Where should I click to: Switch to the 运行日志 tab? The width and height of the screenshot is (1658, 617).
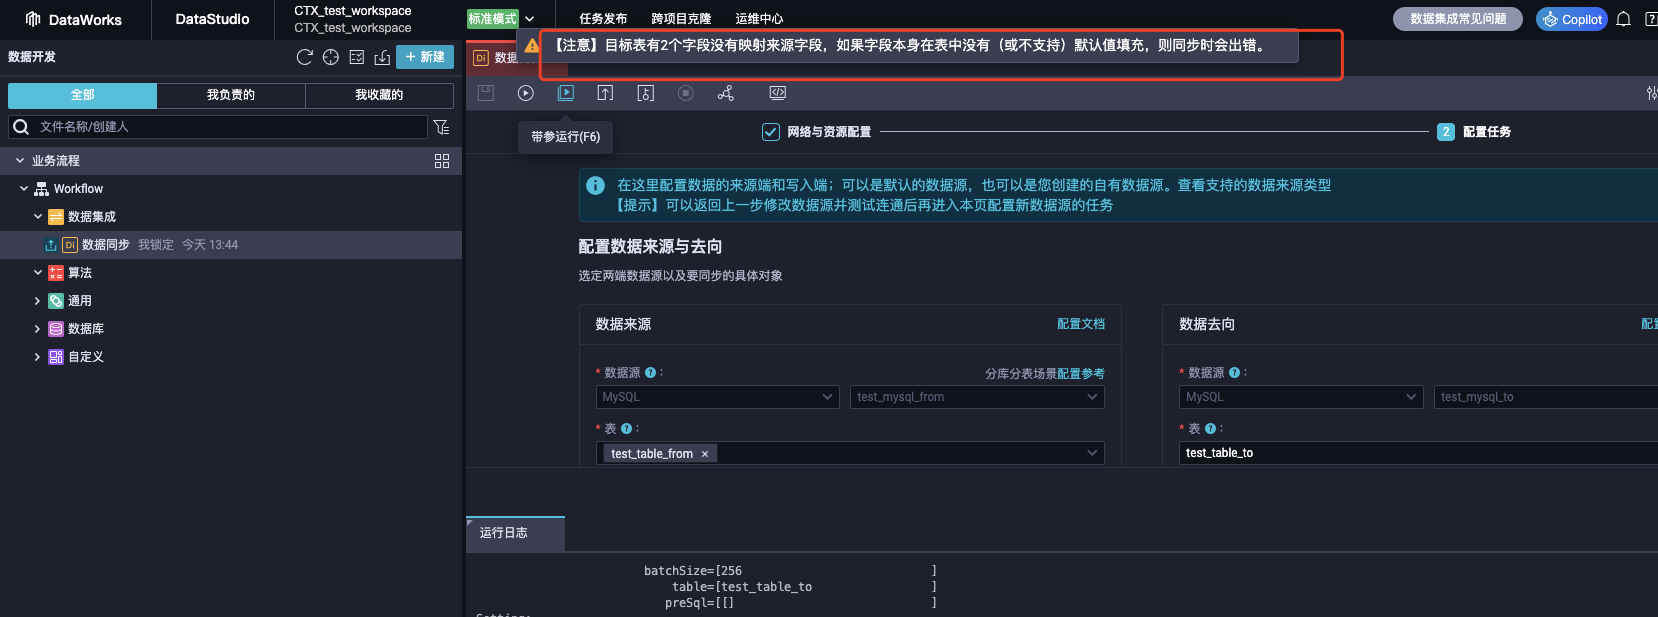(x=515, y=533)
